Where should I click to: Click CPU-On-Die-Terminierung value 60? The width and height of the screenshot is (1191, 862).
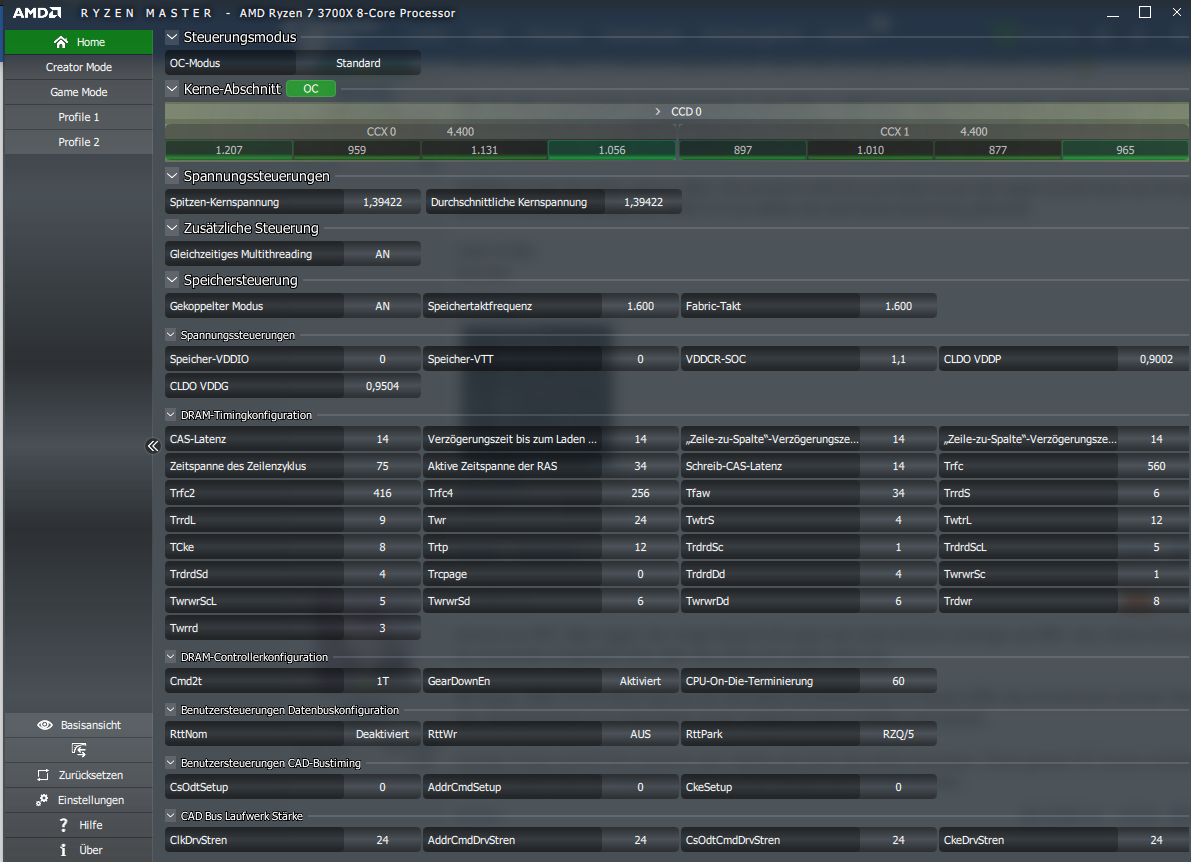pyautogui.click(x=898, y=681)
